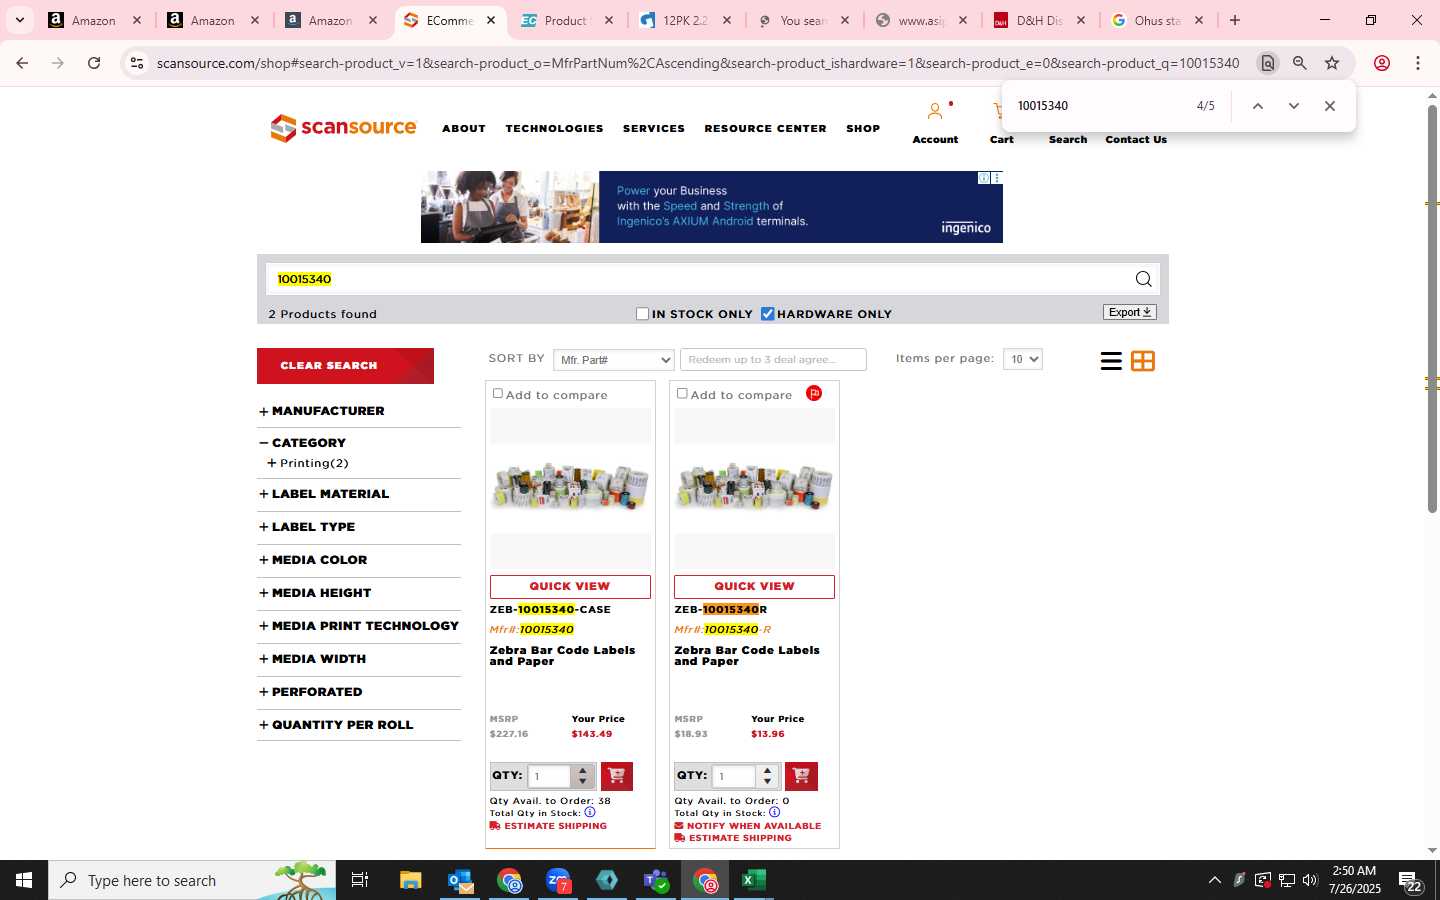Click the Export button
This screenshot has width=1440, height=900.
coord(1130,312)
